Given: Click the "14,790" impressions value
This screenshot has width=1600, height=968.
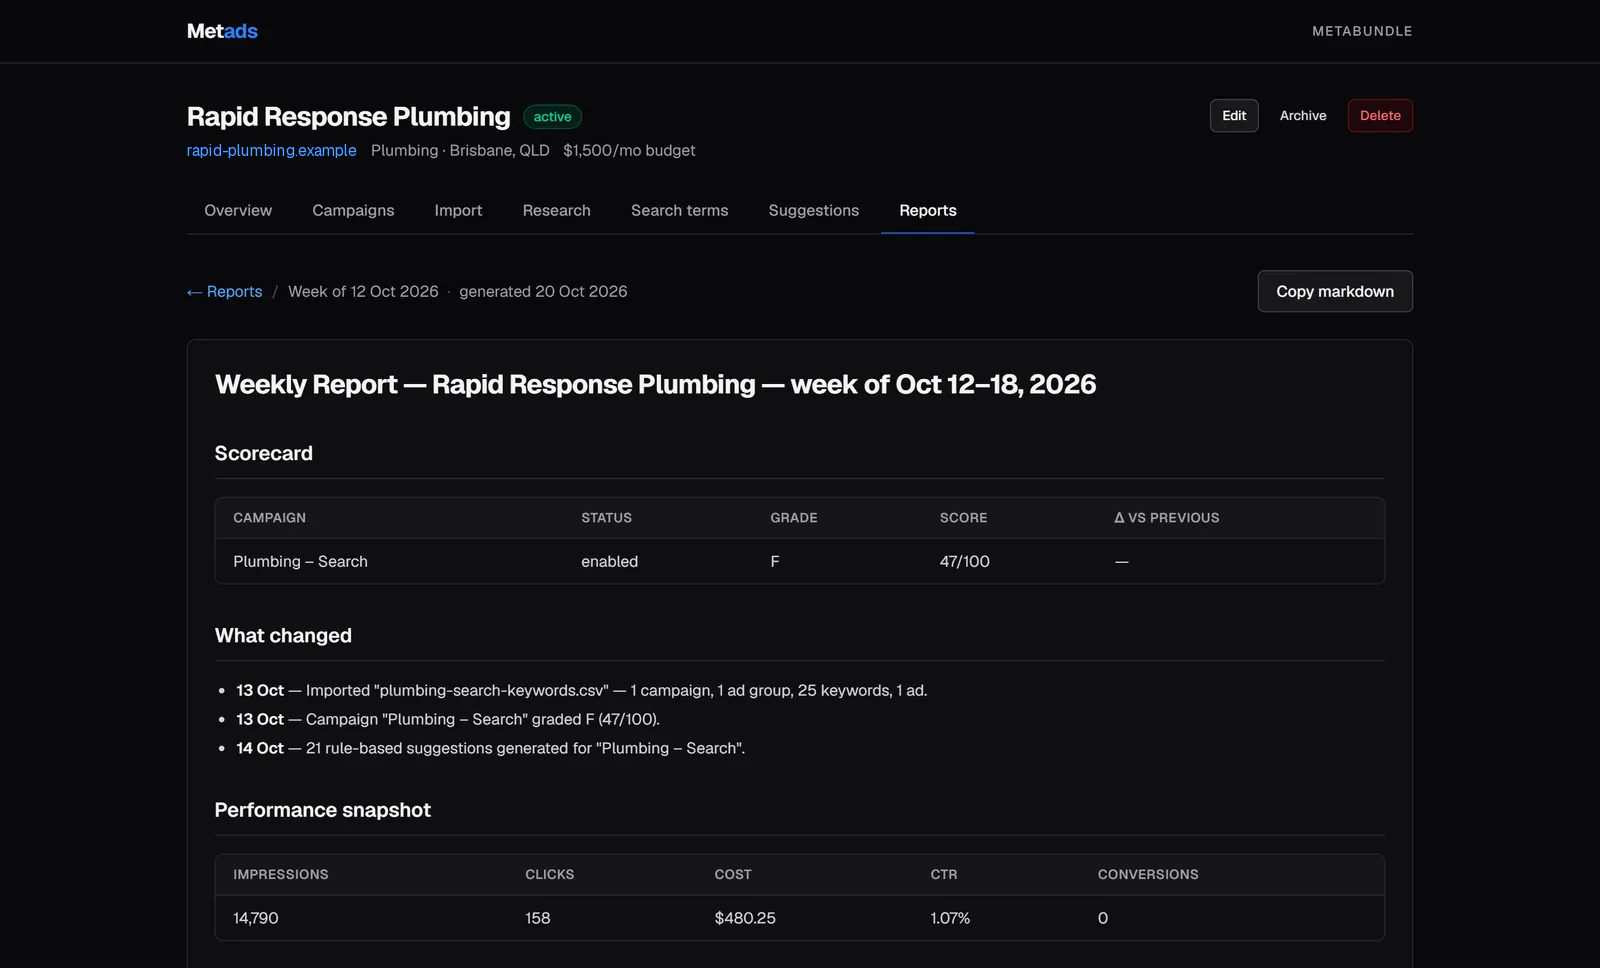Looking at the screenshot, I should pos(256,918).
